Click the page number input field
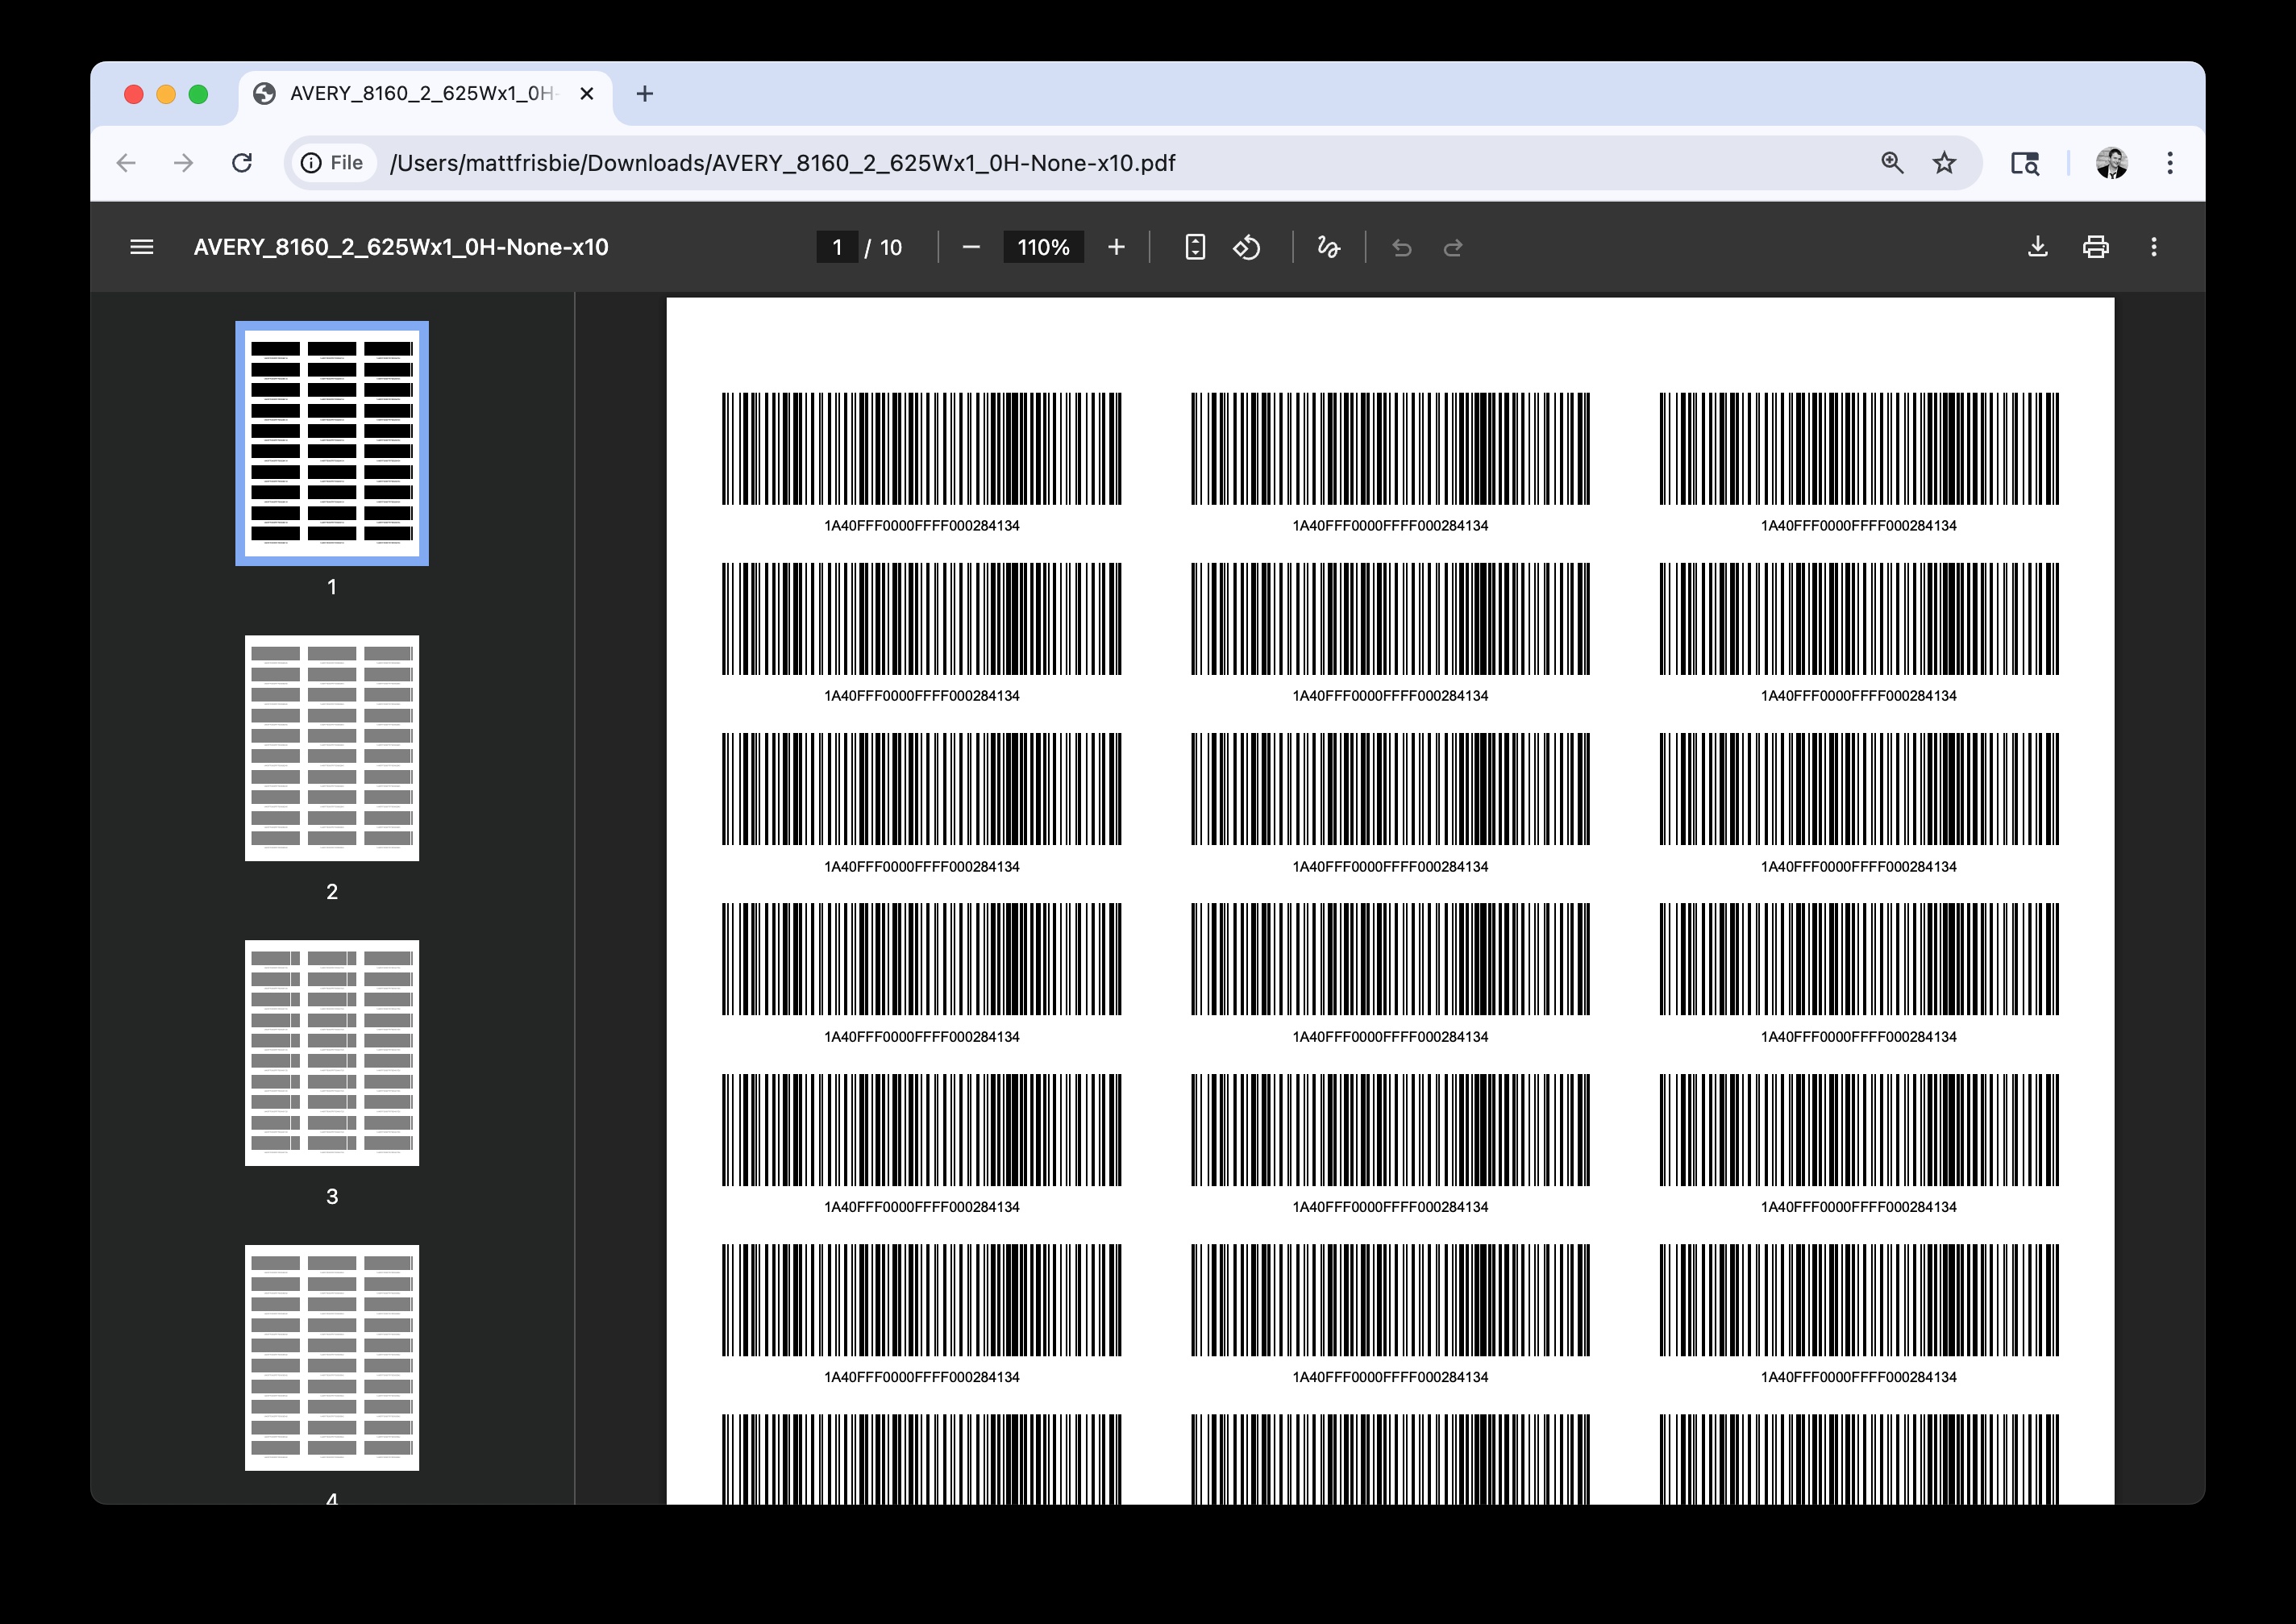The width and height of the screenshot is (2296, 1624). 837,247
